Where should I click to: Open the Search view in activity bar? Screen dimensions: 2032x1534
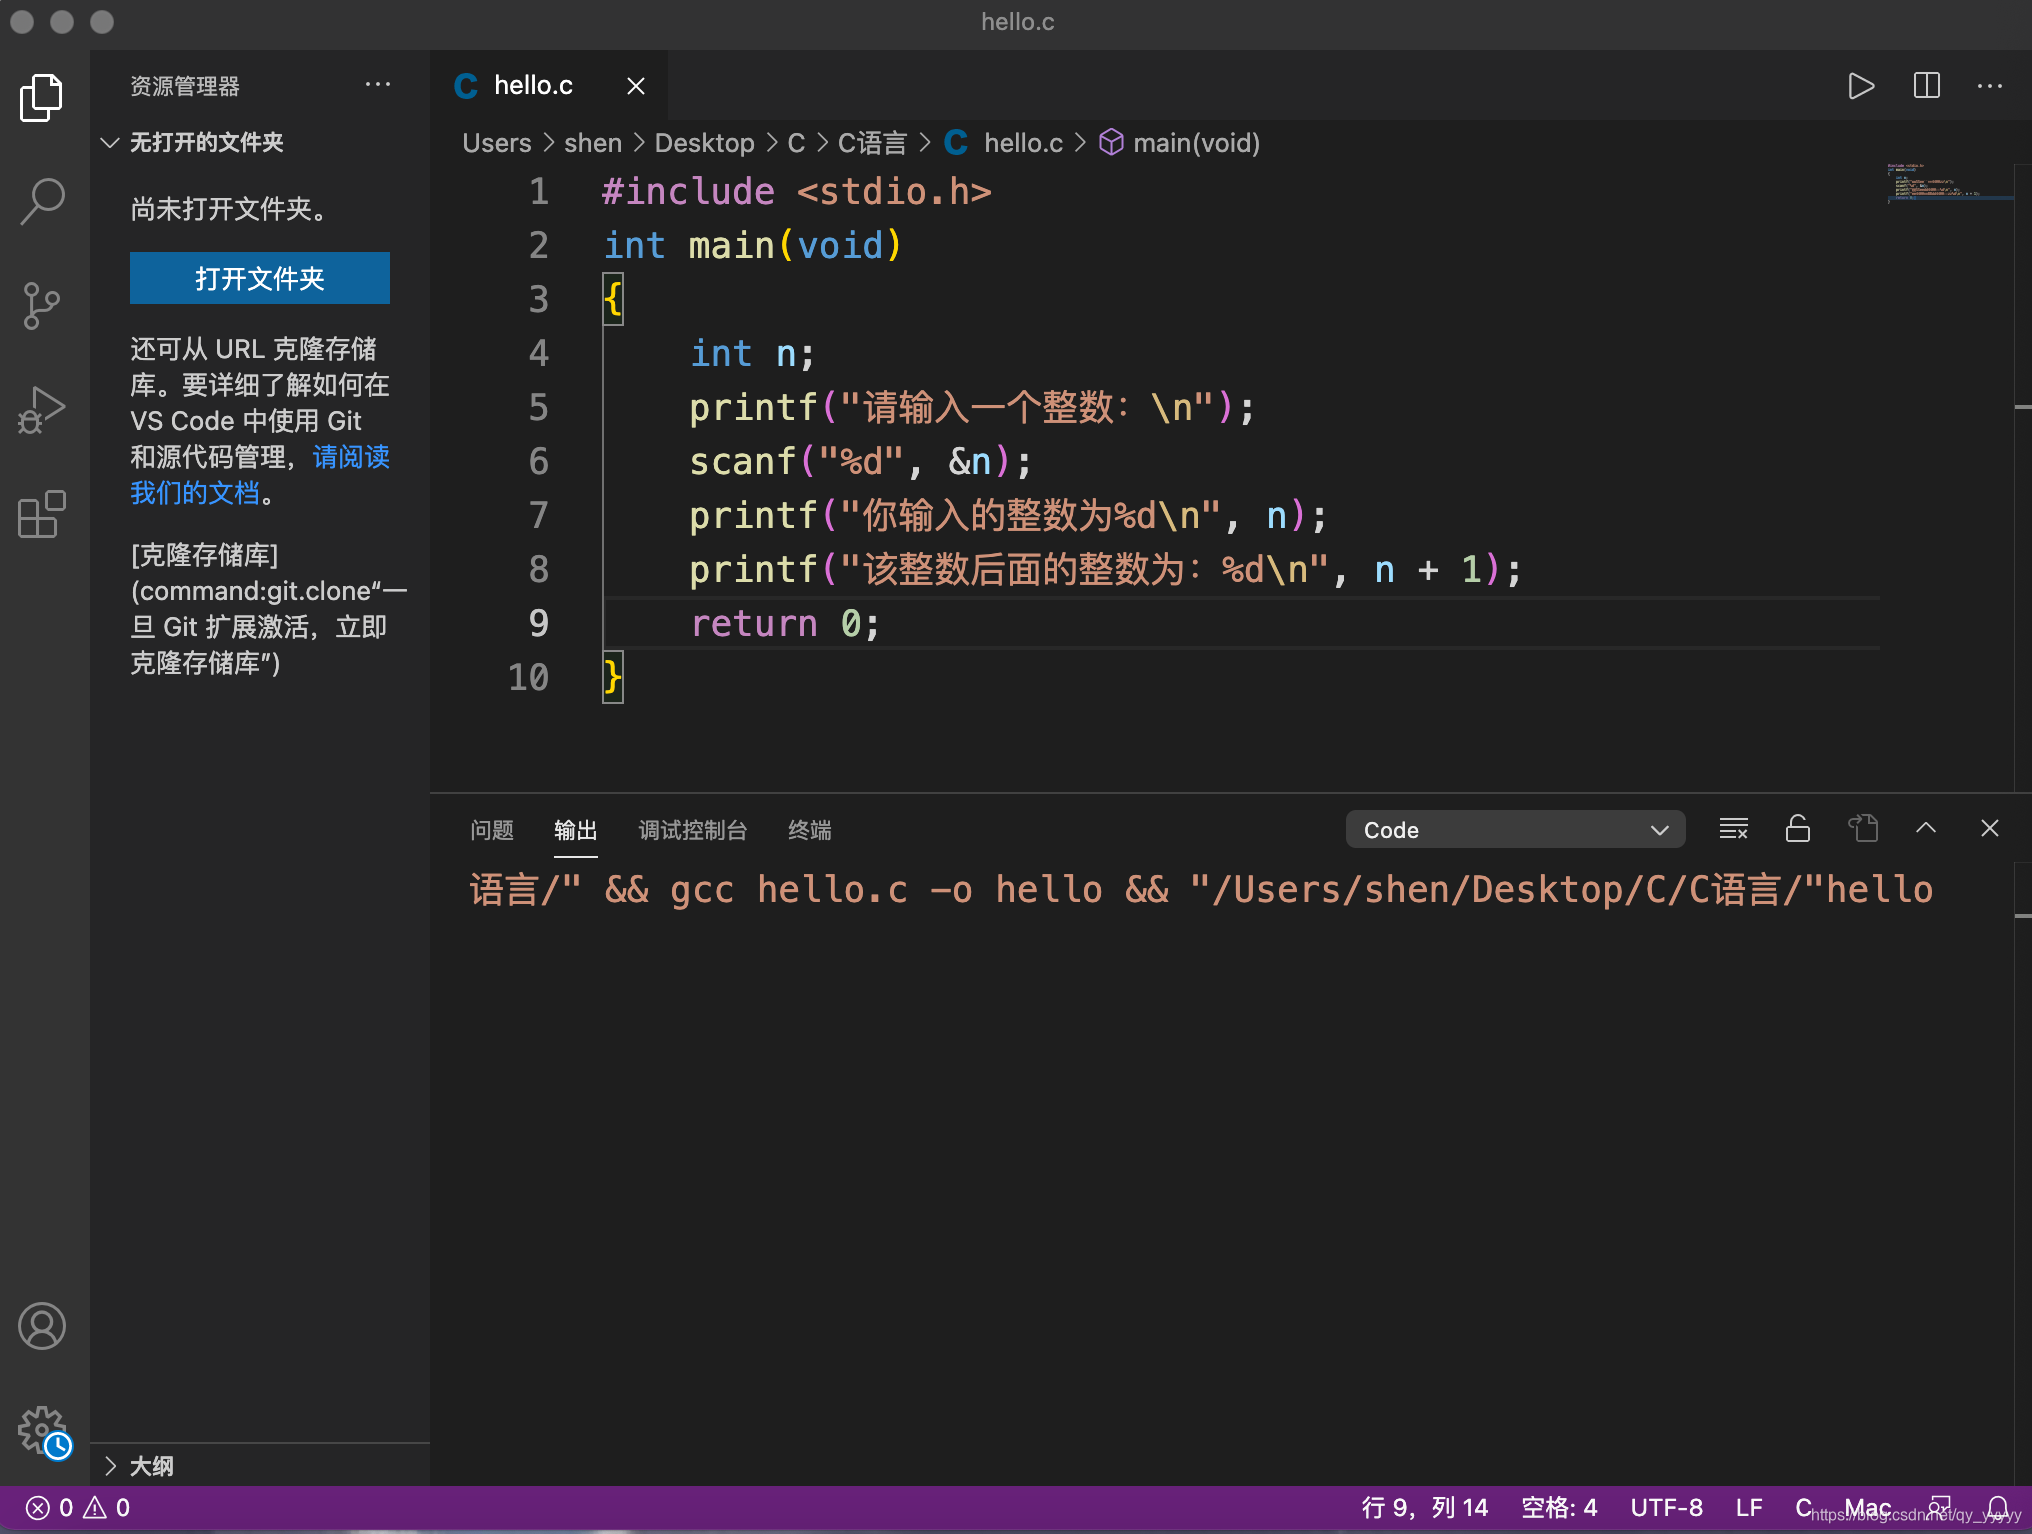[42, 201]
